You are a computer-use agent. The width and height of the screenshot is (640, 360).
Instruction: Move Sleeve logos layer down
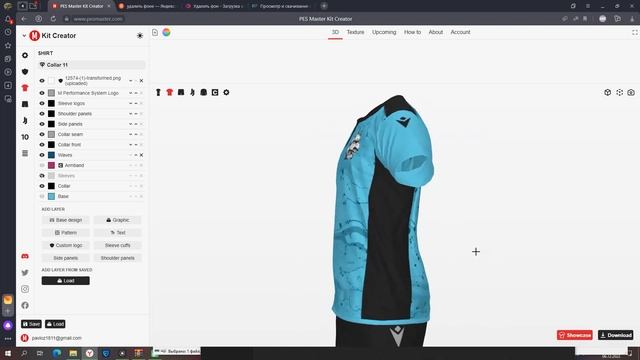[131, 103]
